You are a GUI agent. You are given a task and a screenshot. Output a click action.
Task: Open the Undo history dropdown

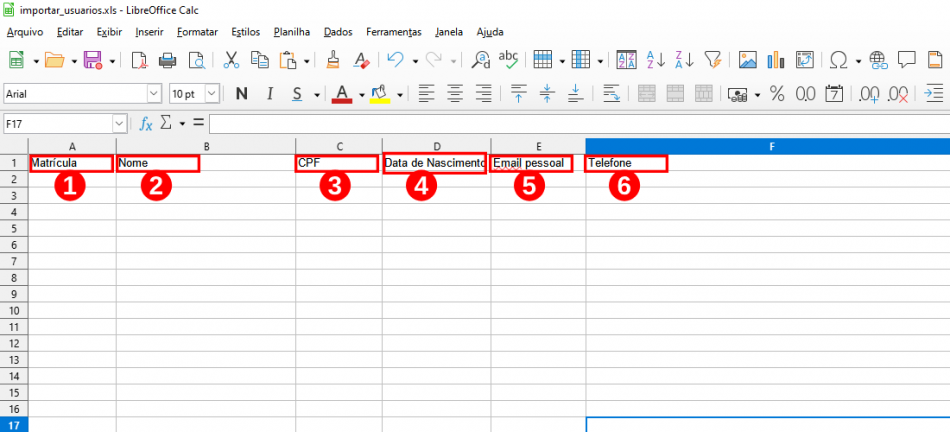pos(415,61)
